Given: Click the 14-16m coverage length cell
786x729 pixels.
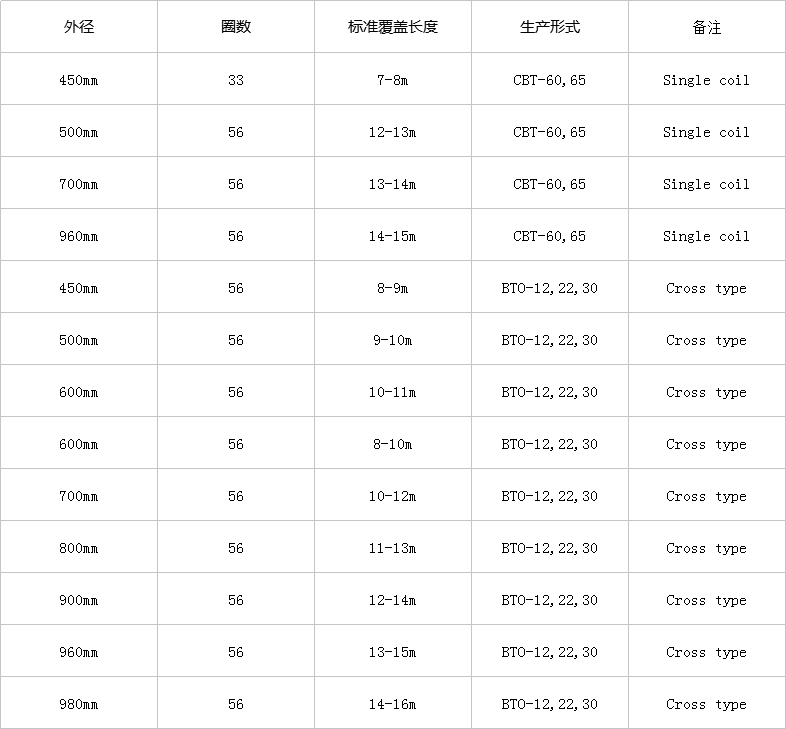Looking at the screenshot, I should (392, 704).
